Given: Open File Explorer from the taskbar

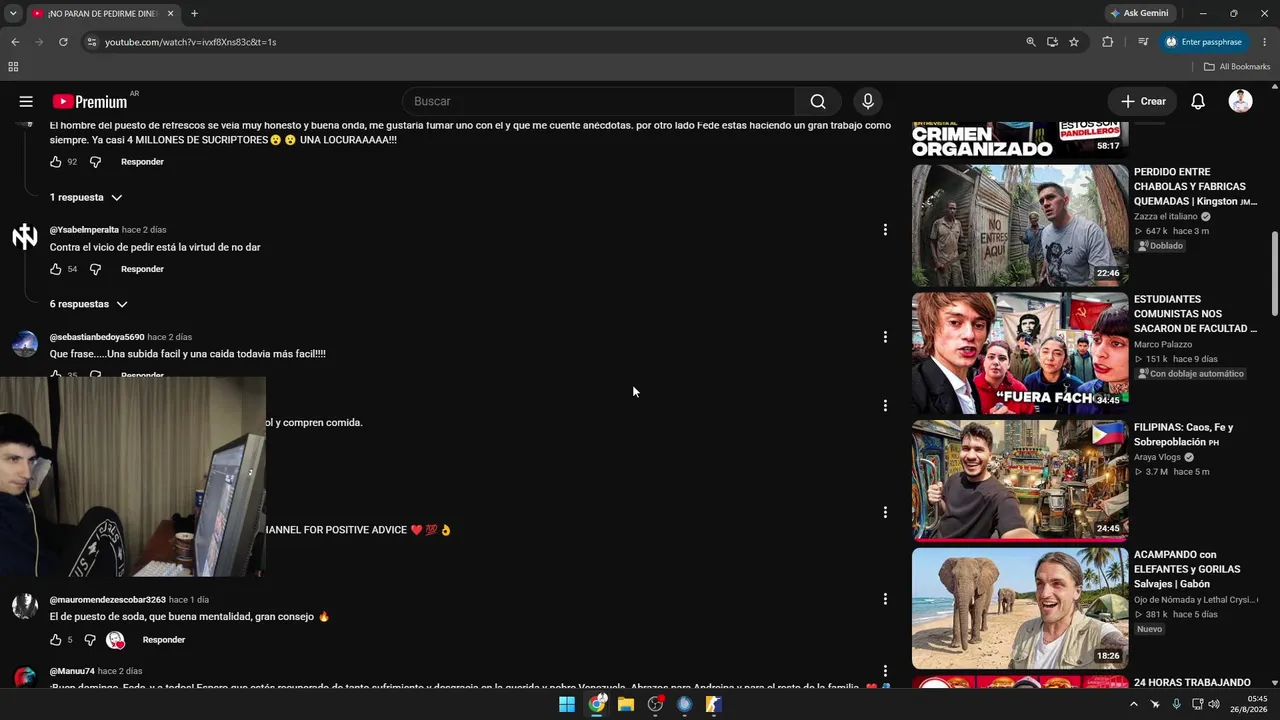Looking at the screenshot, I should [x=626, y=704].
